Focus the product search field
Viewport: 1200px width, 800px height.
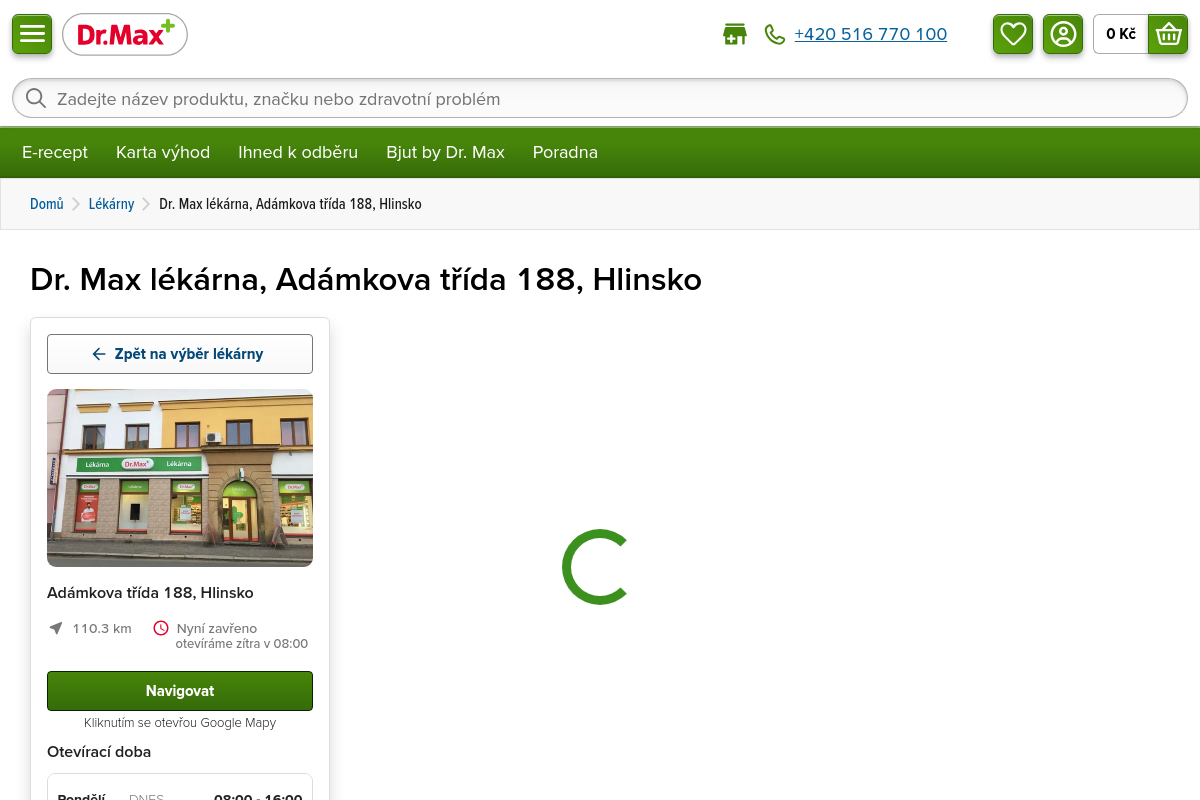(600, 98)
